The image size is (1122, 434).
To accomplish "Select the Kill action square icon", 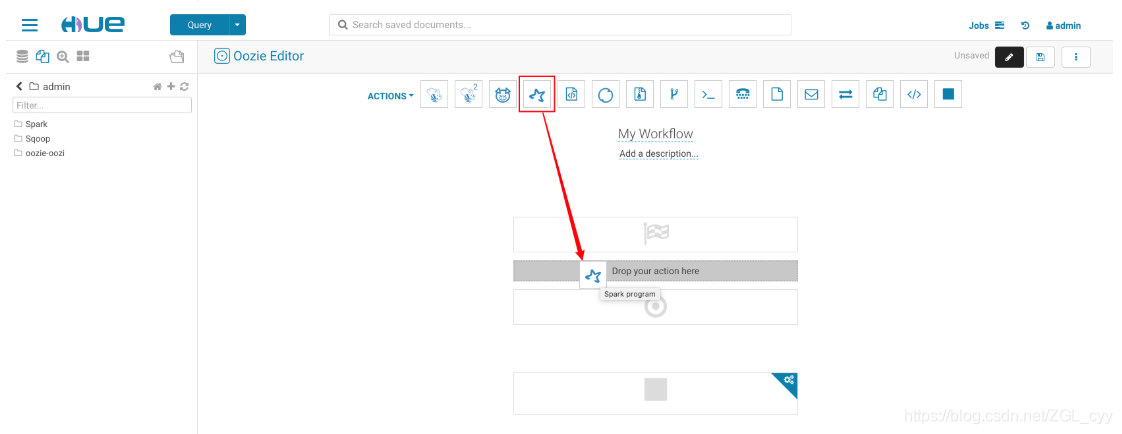I will 948,94.
